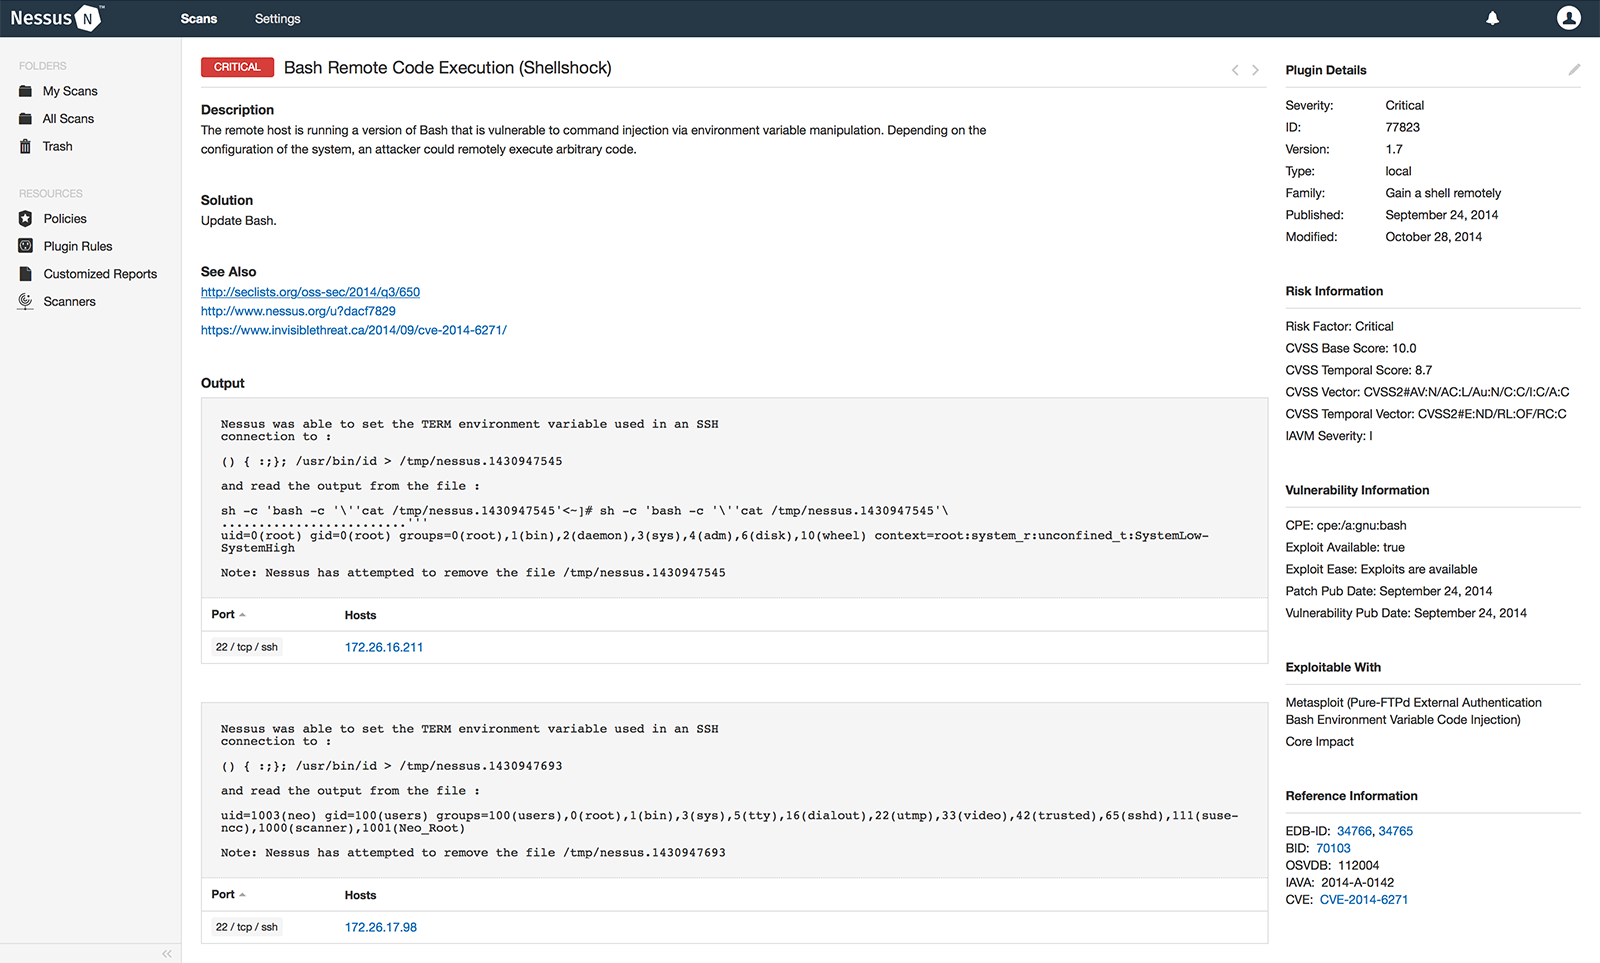Click the edit pencil in Plugin Details
The width and height of the screenshot is (1600, 963).
pos(1574,70)
